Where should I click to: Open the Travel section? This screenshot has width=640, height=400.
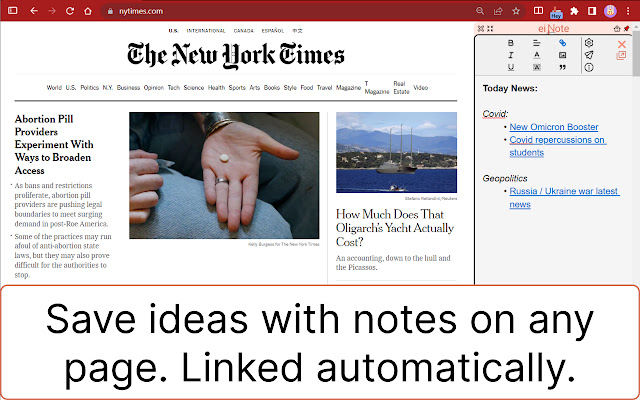(324, 87)
